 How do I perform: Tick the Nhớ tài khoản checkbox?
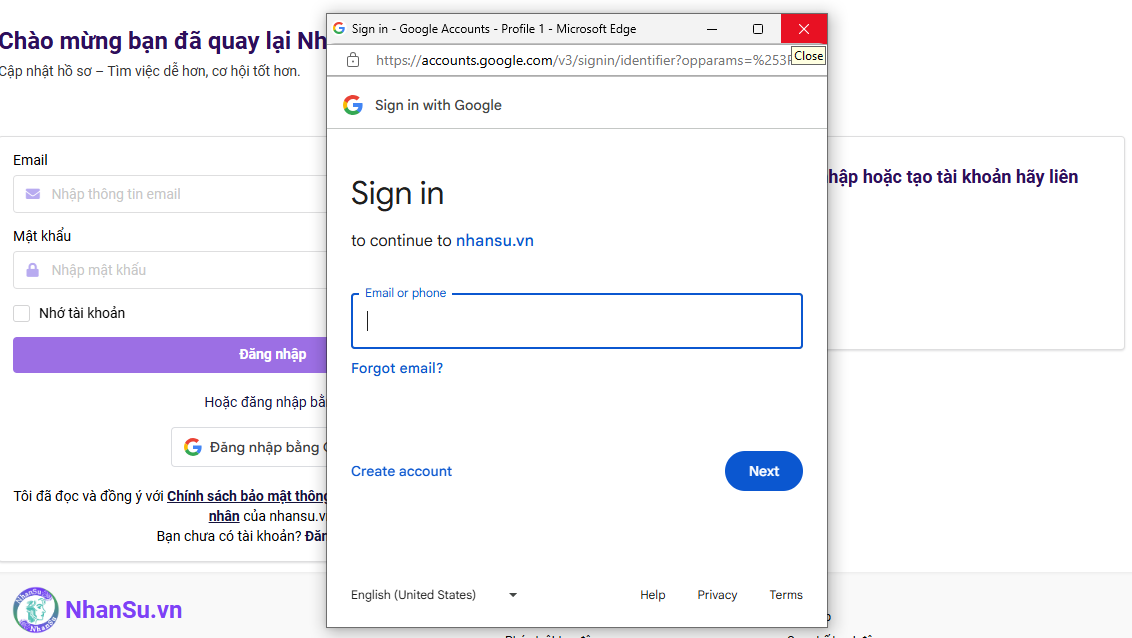tap(22, 313)
